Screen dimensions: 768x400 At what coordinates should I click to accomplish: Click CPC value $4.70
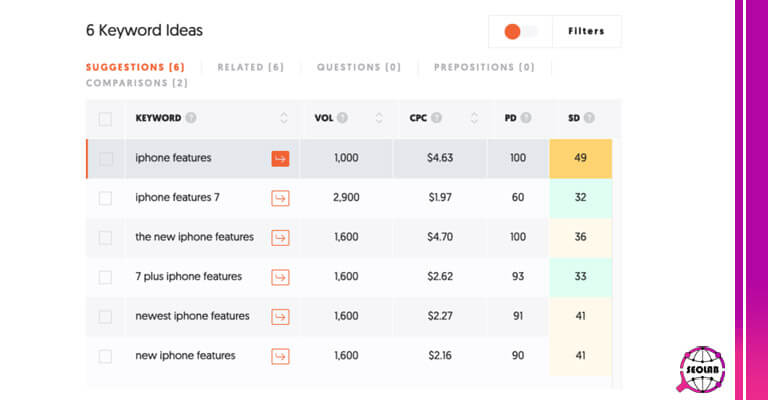[x=440, y=237]
